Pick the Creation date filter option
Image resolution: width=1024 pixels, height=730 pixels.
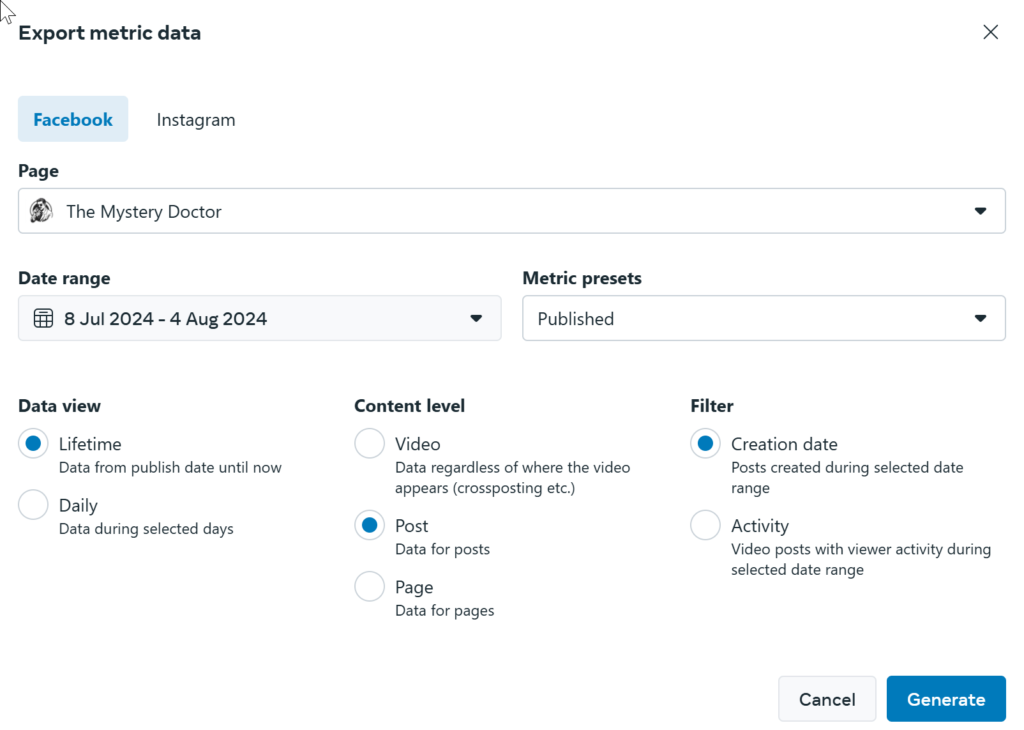706,444
